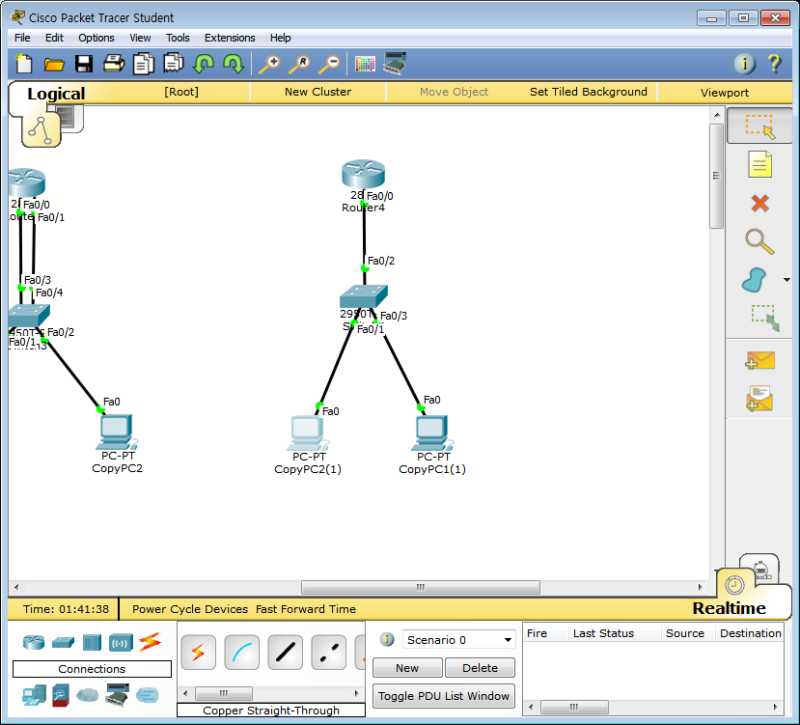Select the Multiuser Connection category
Viewport: 800px width, 725px height.
click(x=147, y=695)
